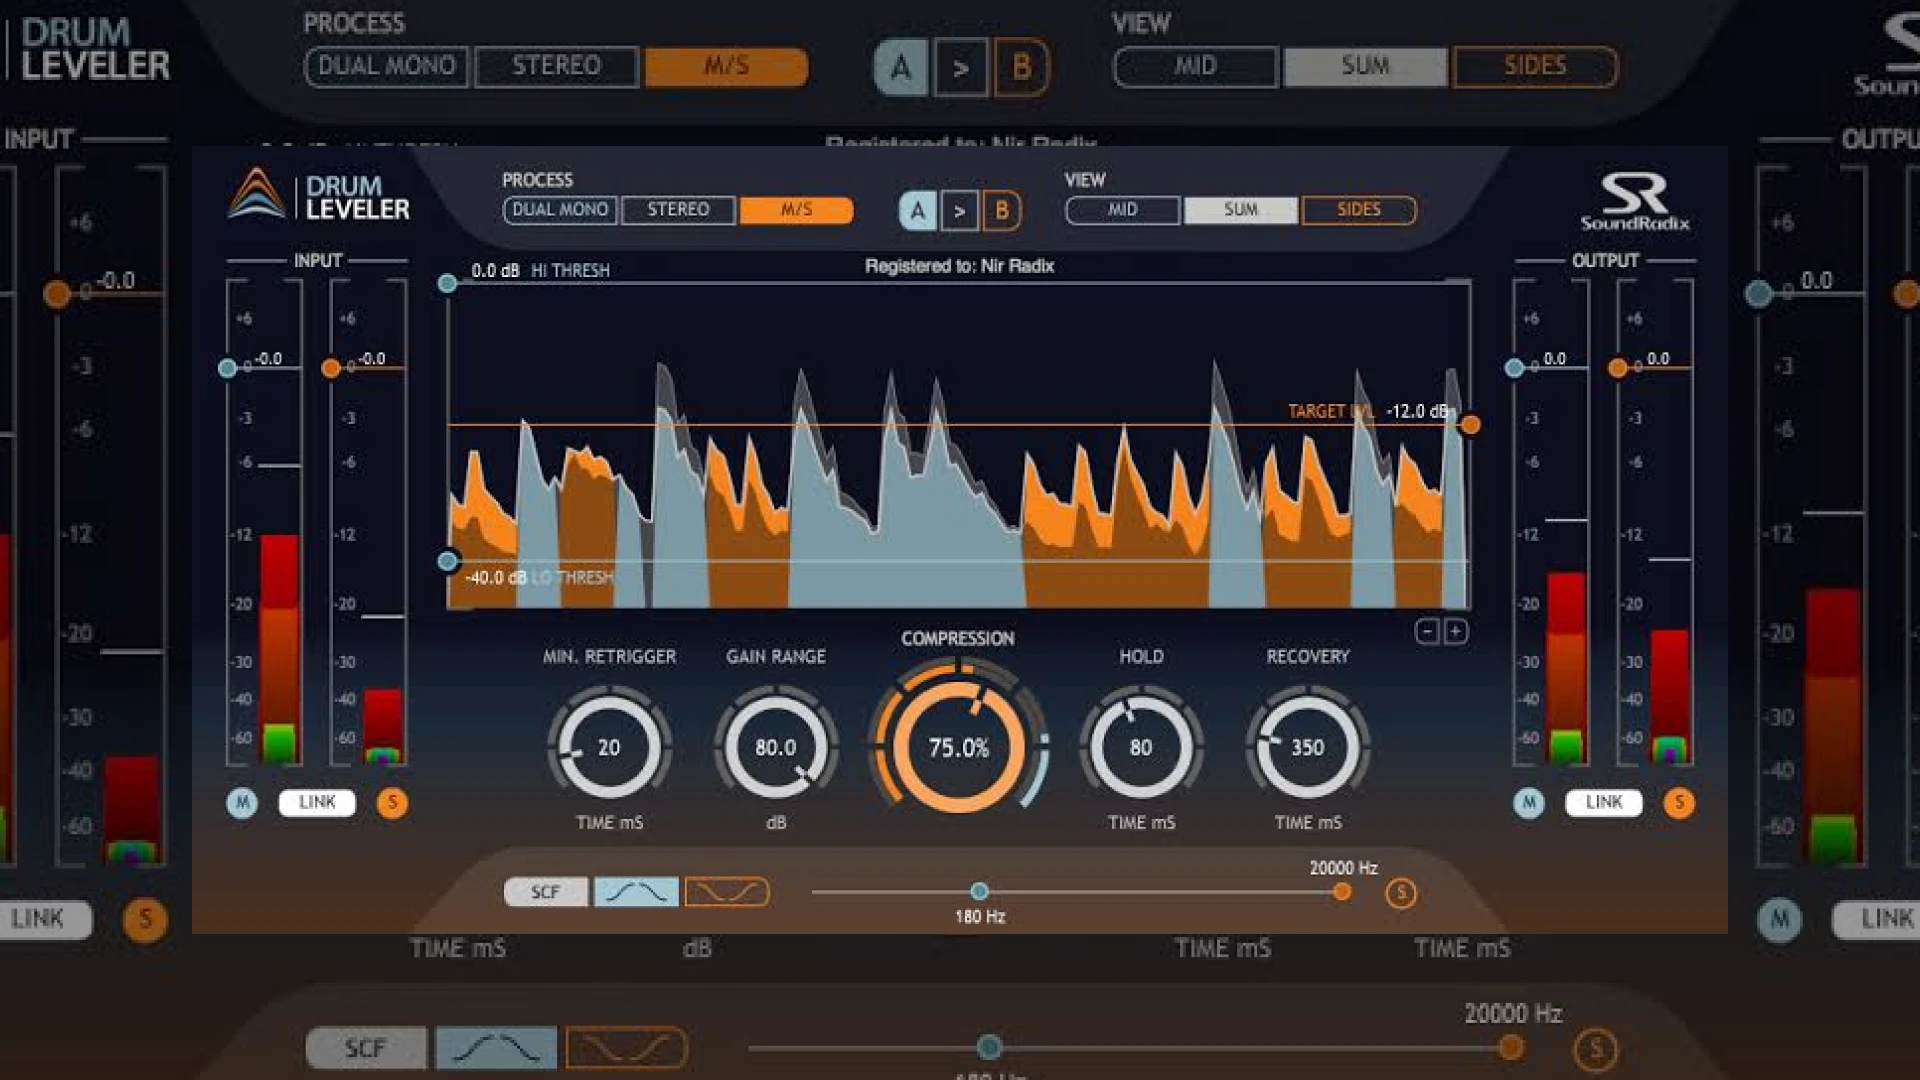Click the HOLD knob showing 80

1141,747
